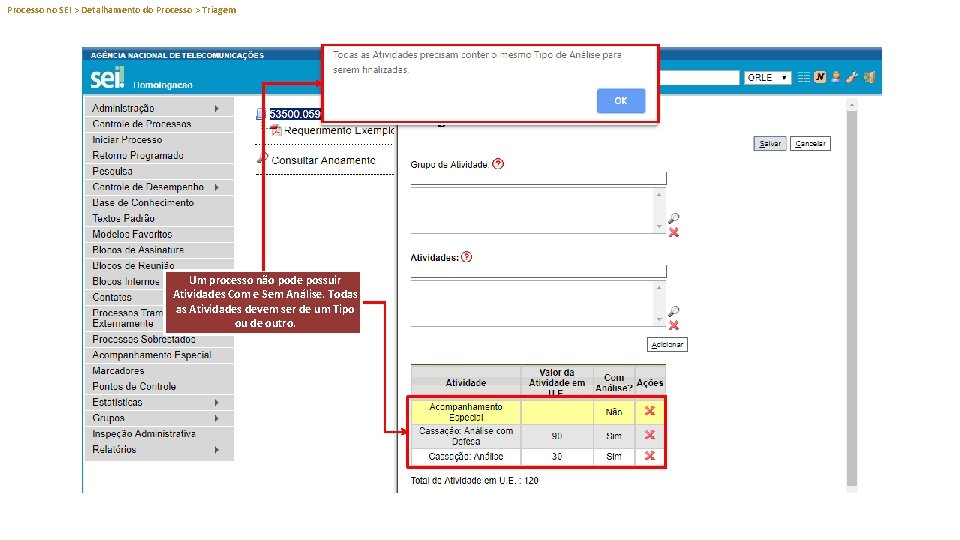Image resolution: width=960 pixels, height=540 pixels.
Task: Click the header search field
Action: tap(699, 78)
